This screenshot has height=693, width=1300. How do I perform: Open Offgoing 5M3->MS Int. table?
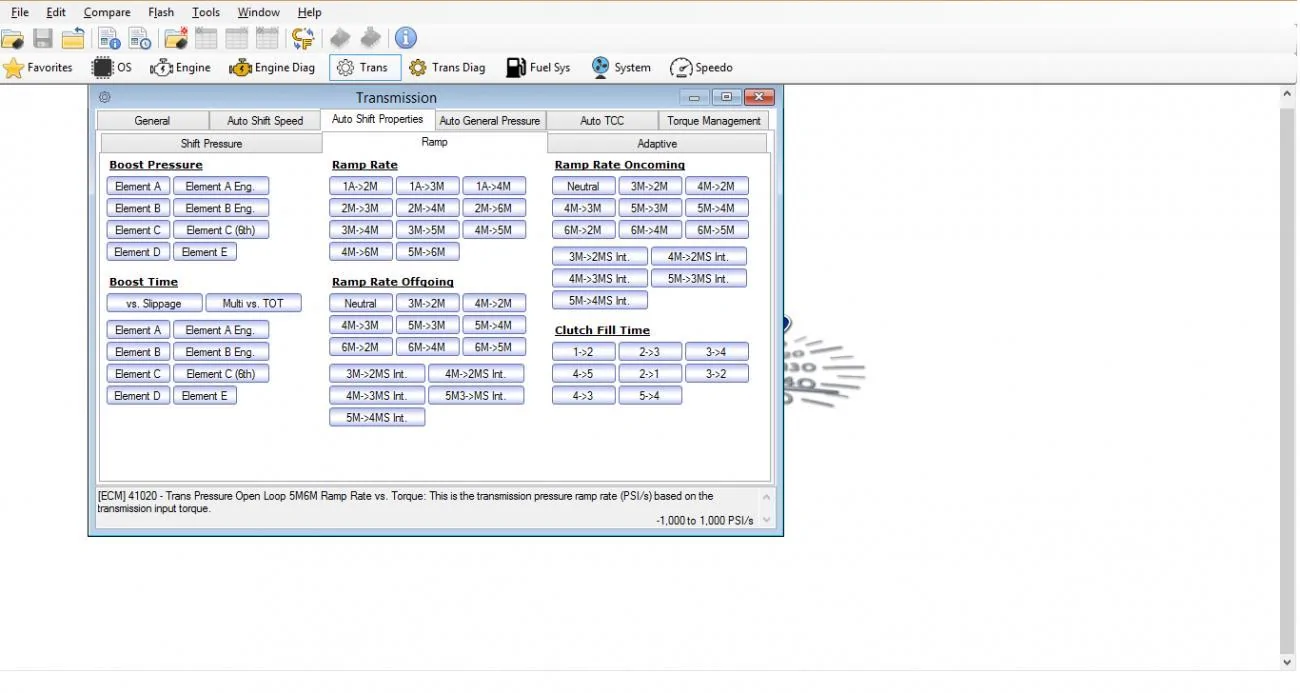tap(476, 396)
